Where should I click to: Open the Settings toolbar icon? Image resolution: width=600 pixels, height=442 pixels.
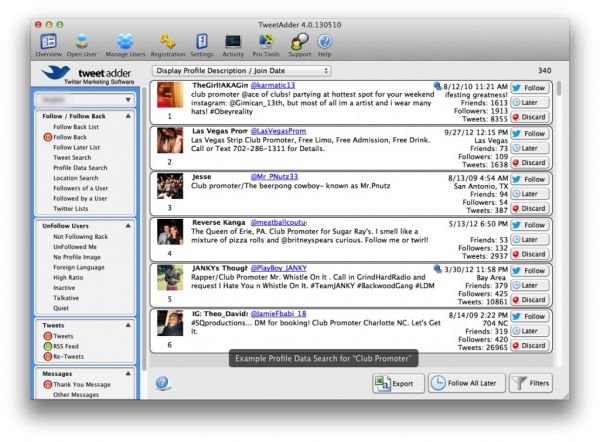pyautogui.click(x=202, y=40)
